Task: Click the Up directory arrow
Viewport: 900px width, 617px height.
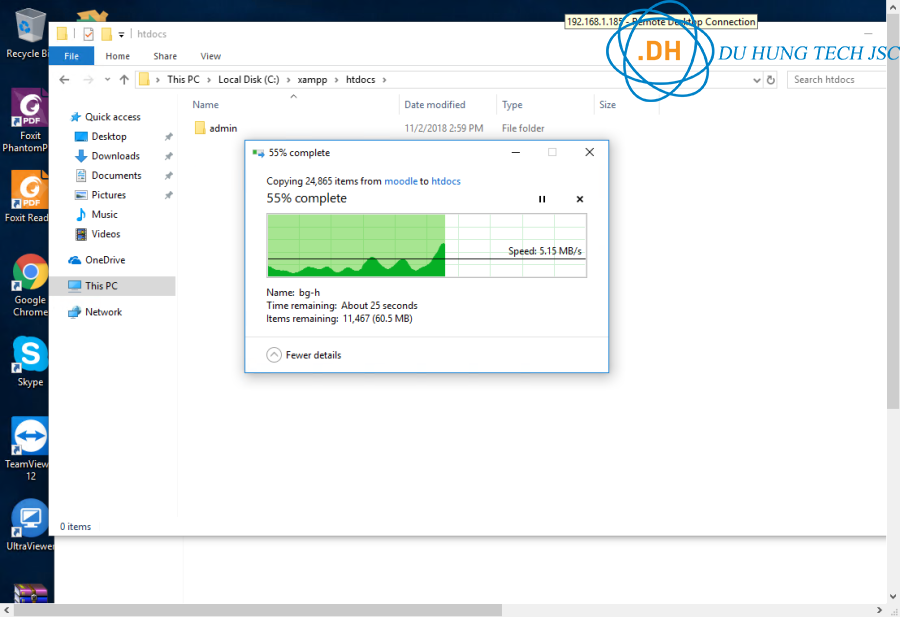Action: coord(124,80)
